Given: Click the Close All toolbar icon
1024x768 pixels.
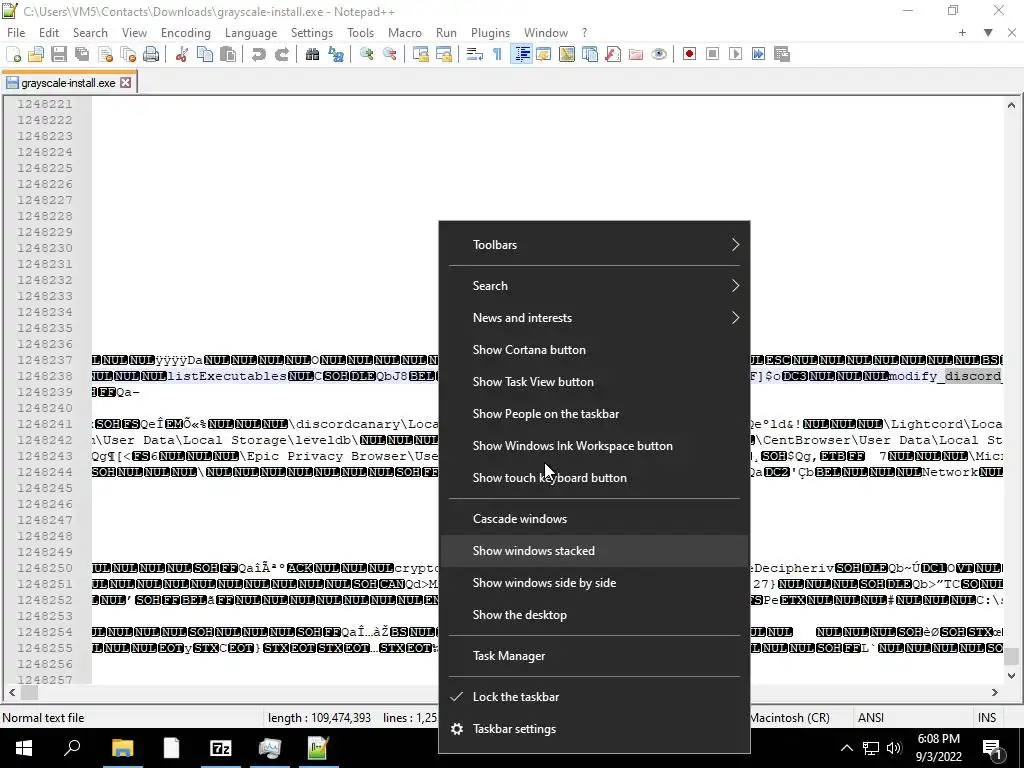Looking at the screenshot, I should [128, 54].
